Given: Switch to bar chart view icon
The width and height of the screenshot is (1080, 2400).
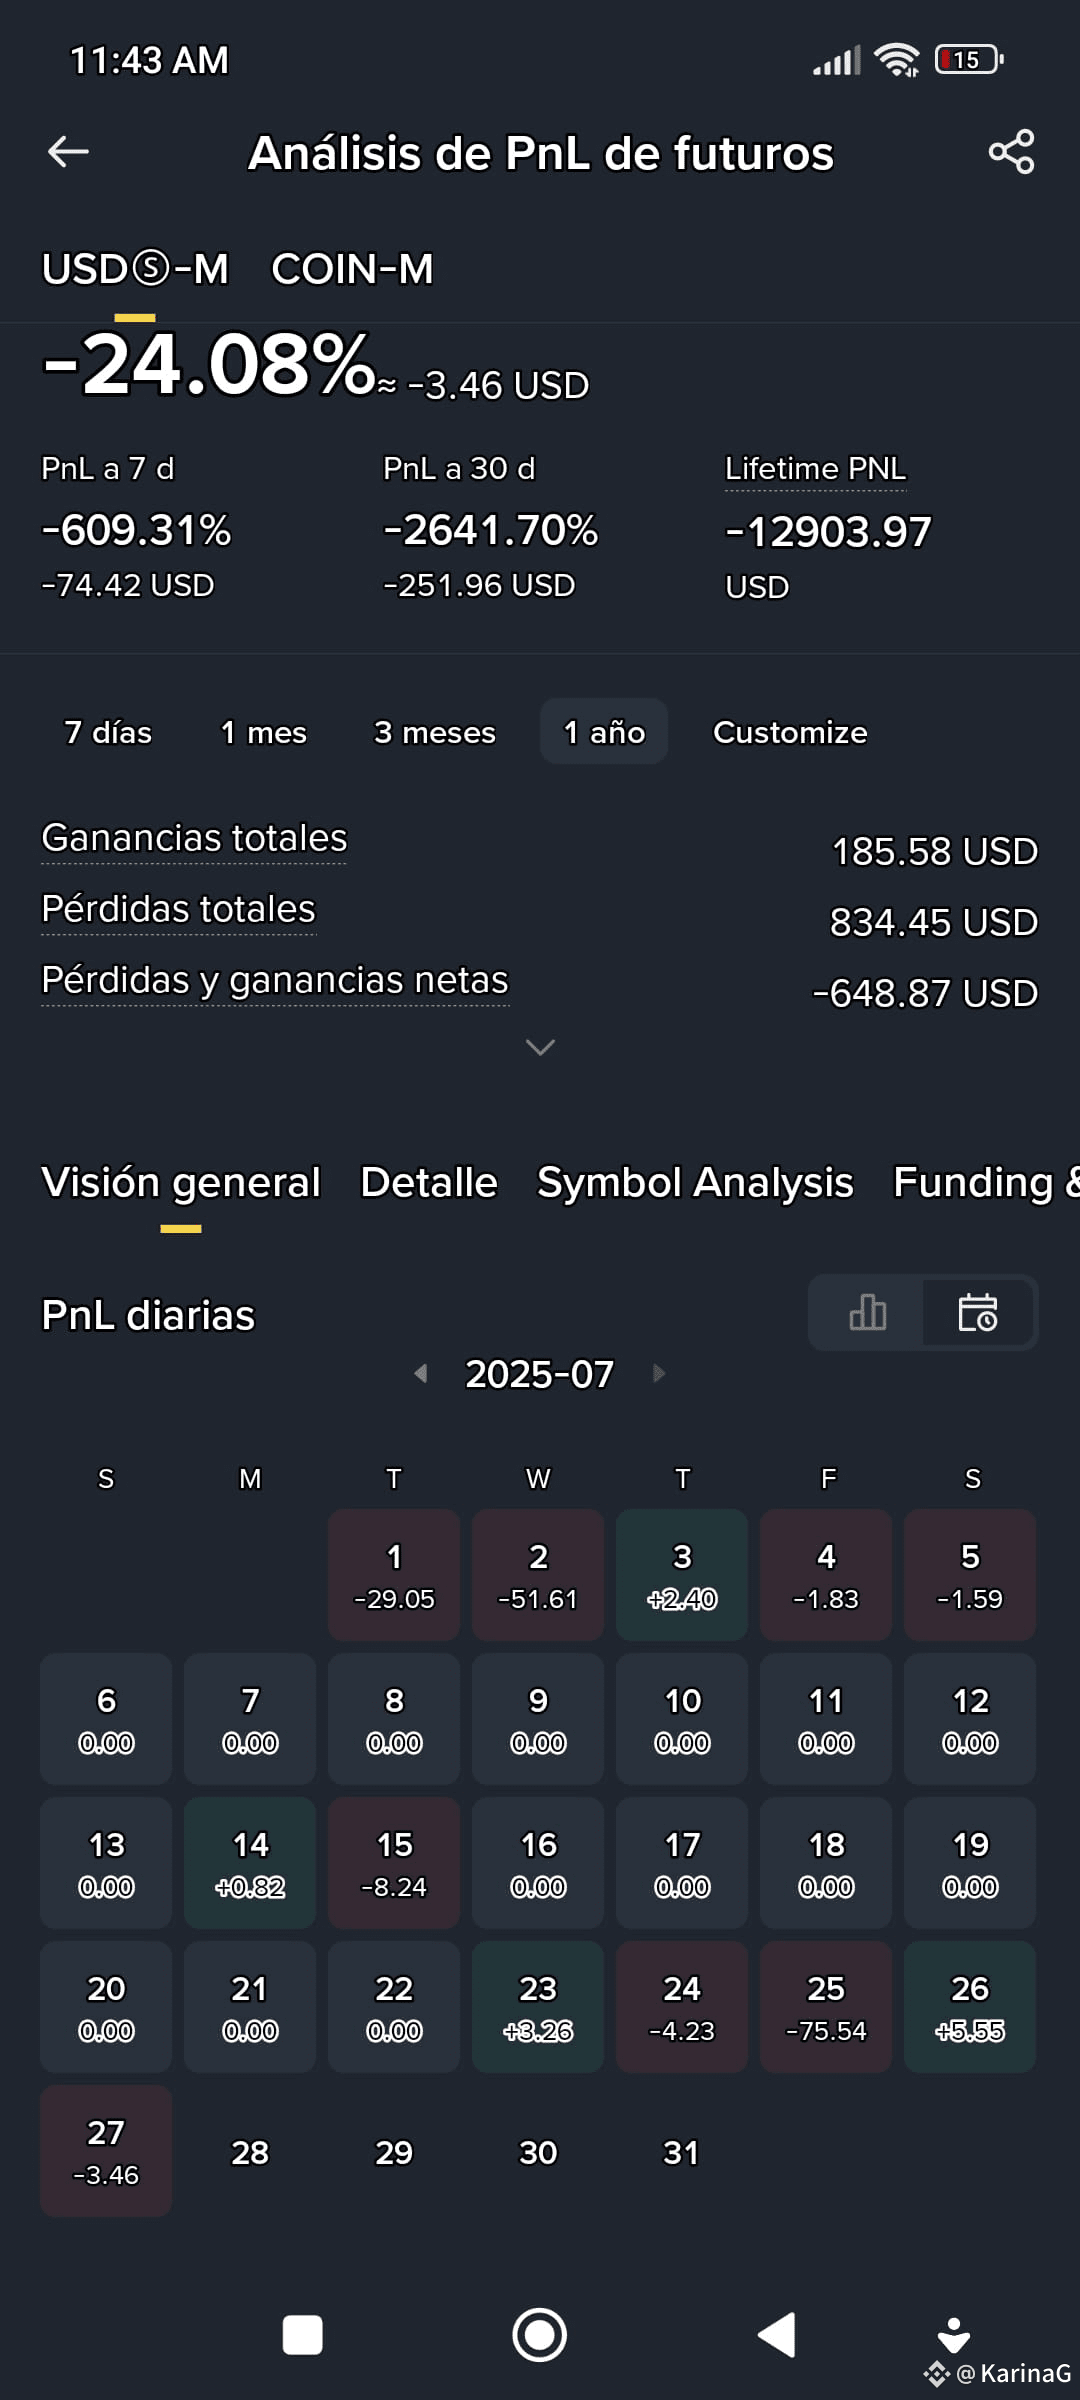Looking at the screenshot, I should pyautogui.click(x=867, y=1312).
